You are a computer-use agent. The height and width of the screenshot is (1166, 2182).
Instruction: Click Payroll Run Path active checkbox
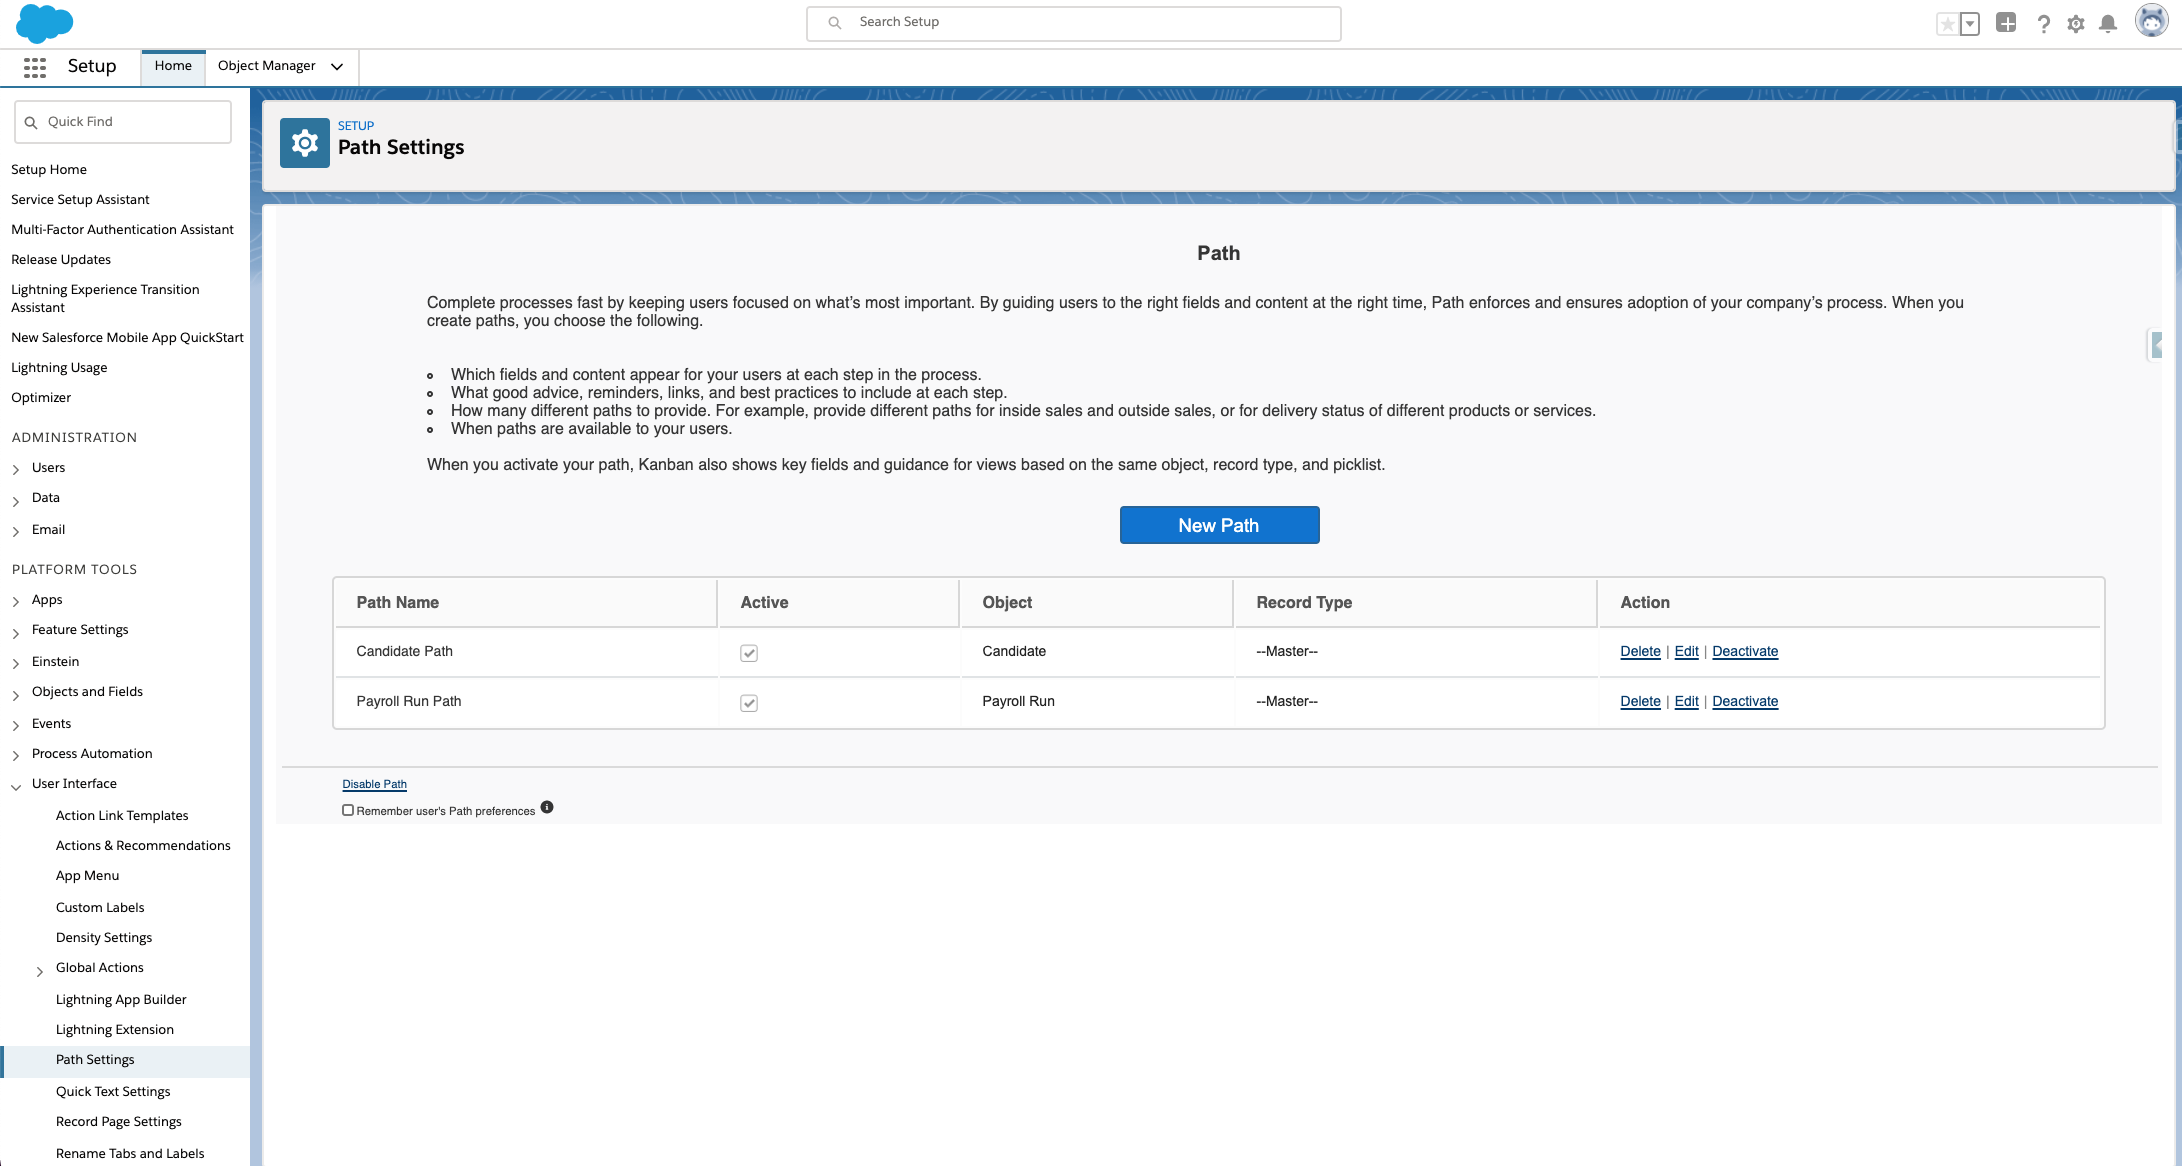749,703
